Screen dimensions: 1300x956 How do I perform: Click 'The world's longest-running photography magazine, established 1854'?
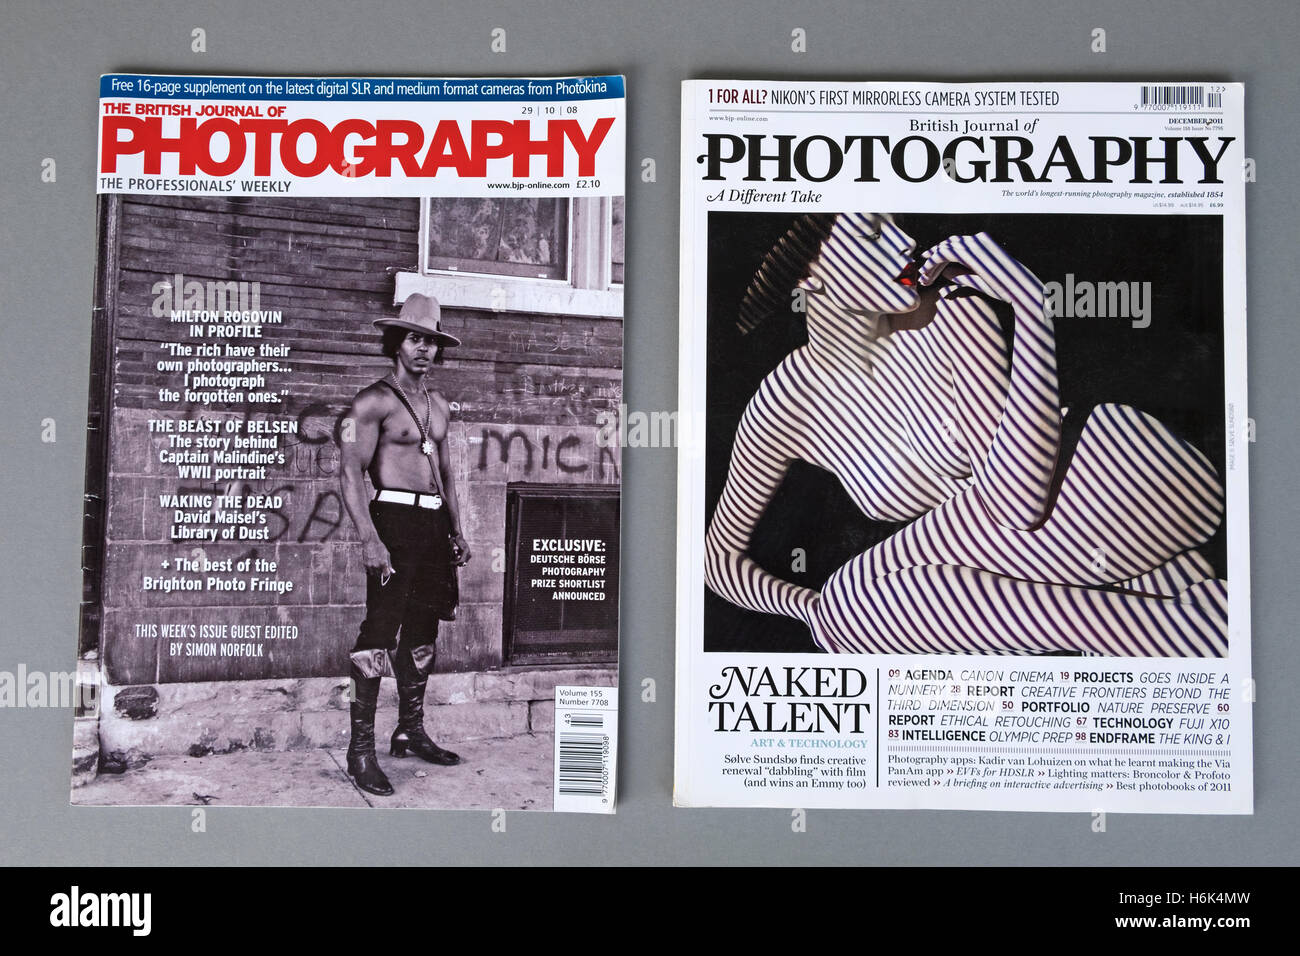click(x=1113, y=192)
